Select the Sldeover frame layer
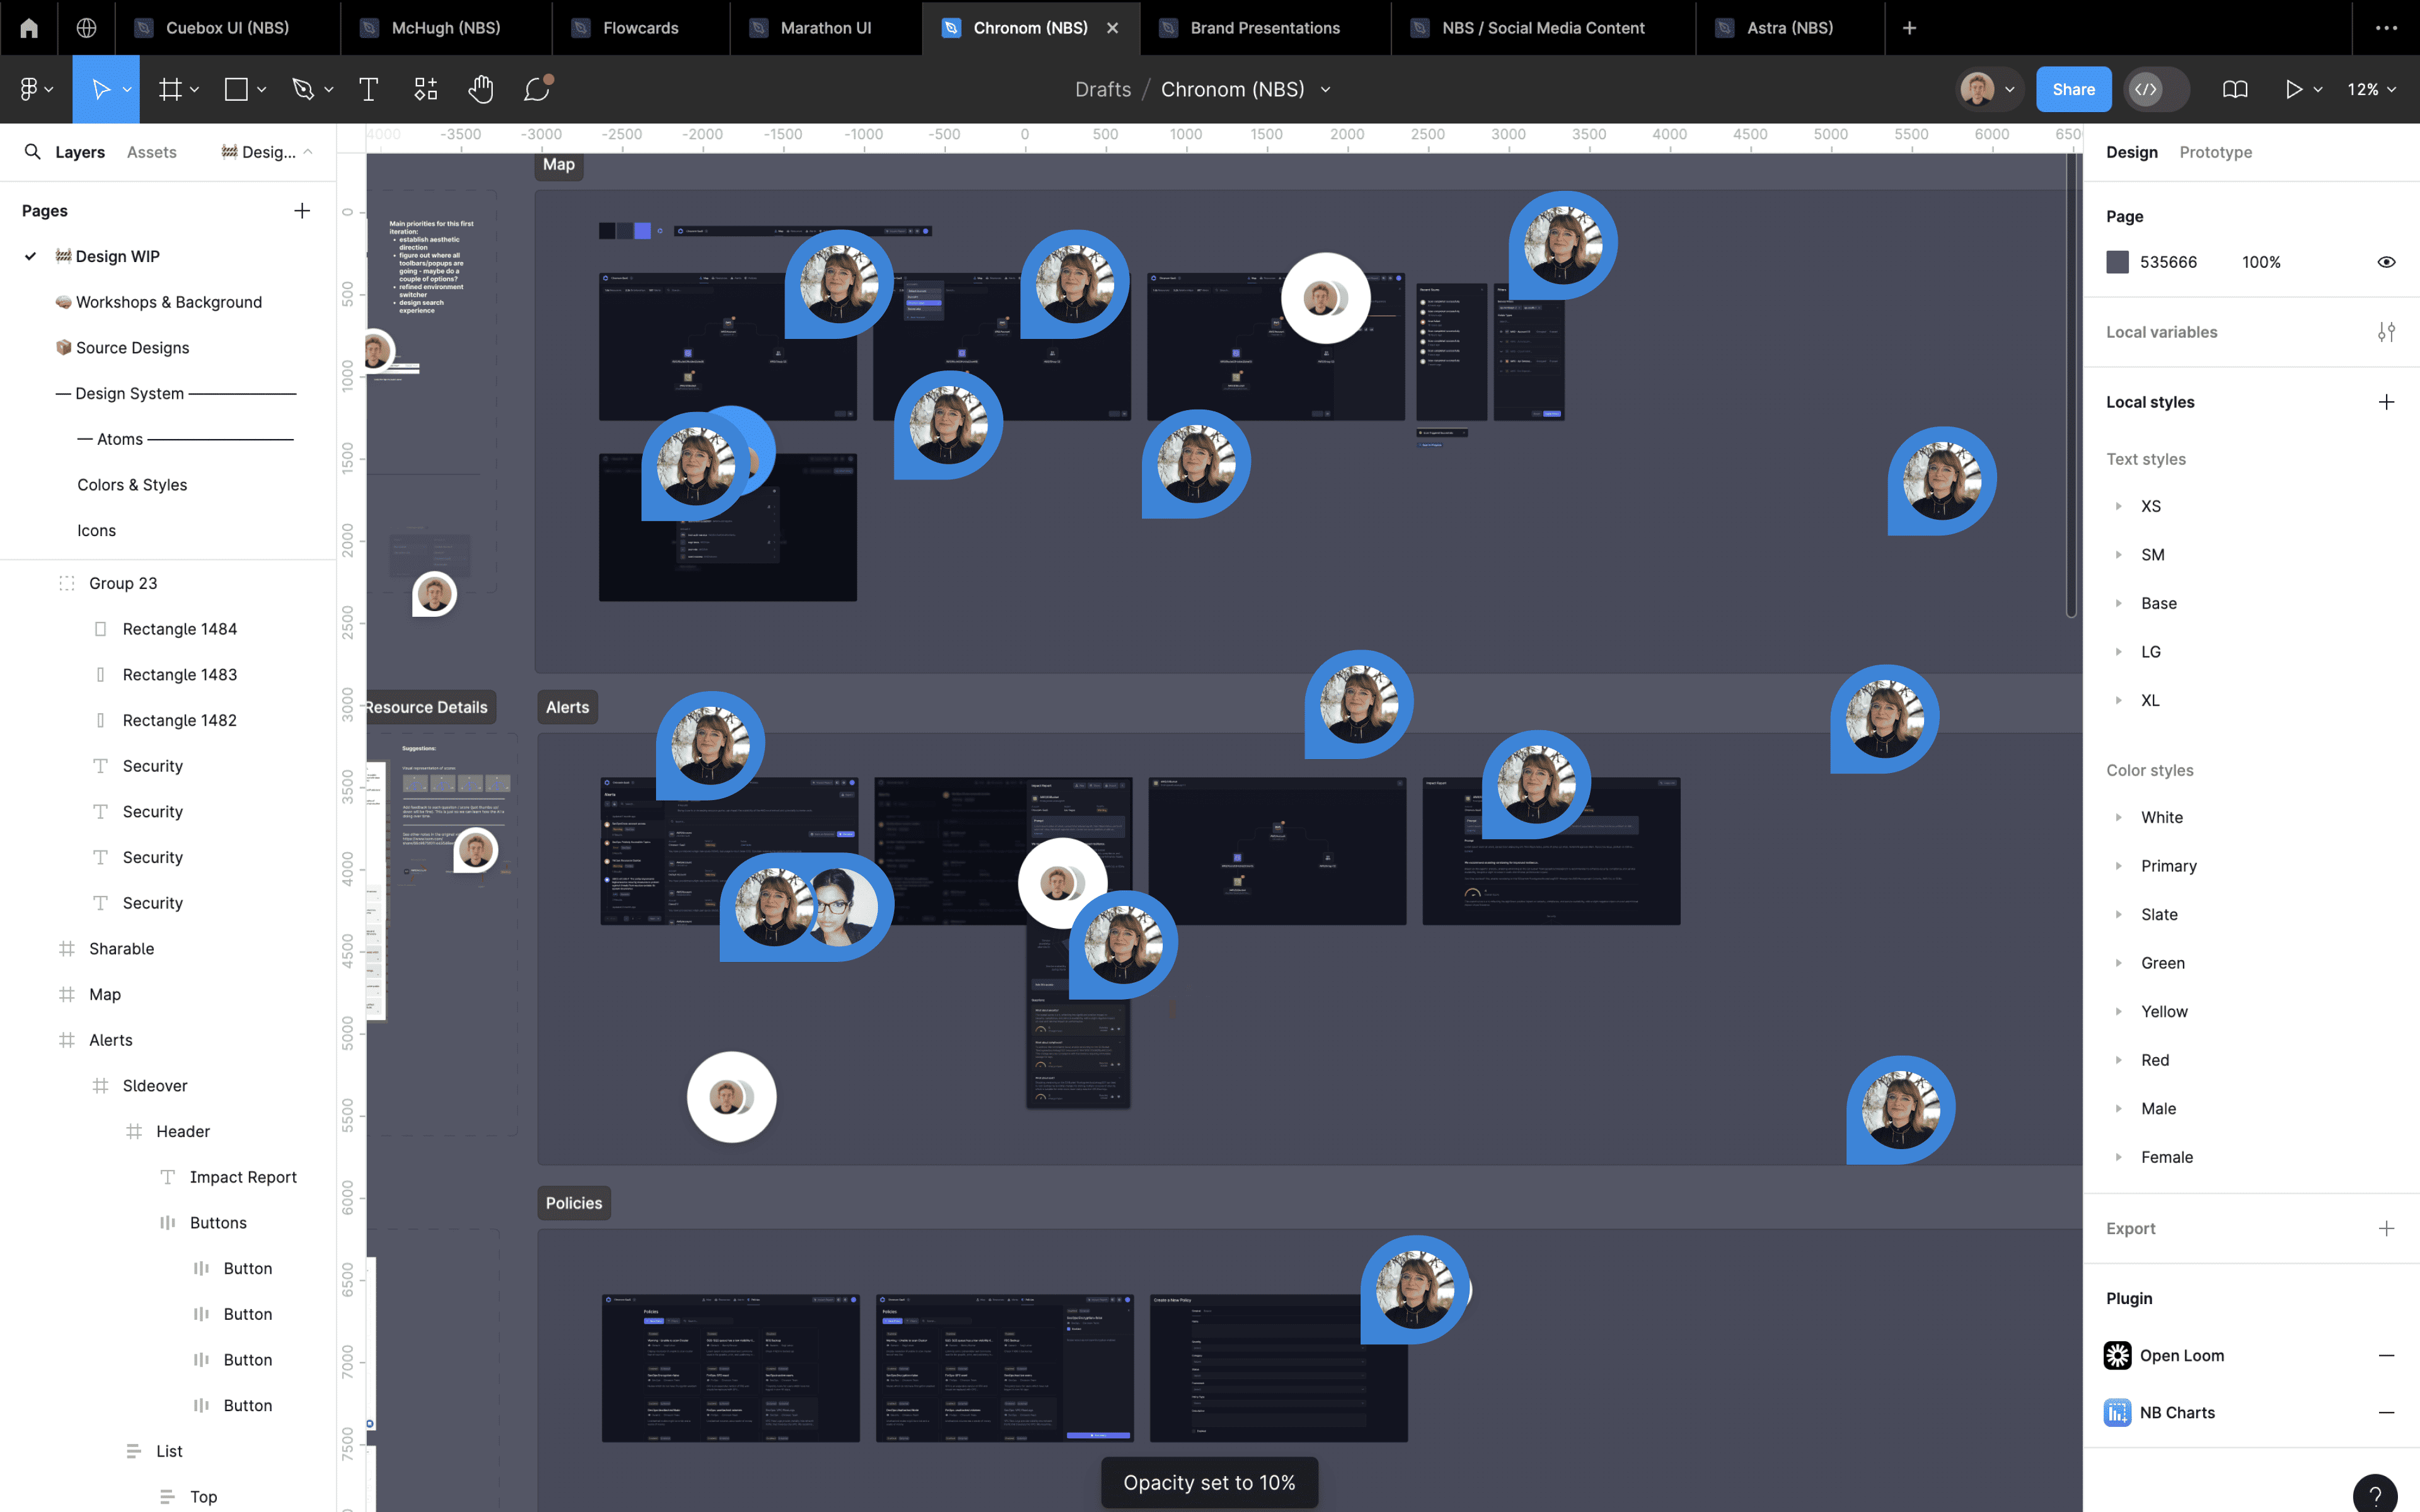 pyautogui.click(x=155, y=1086)
